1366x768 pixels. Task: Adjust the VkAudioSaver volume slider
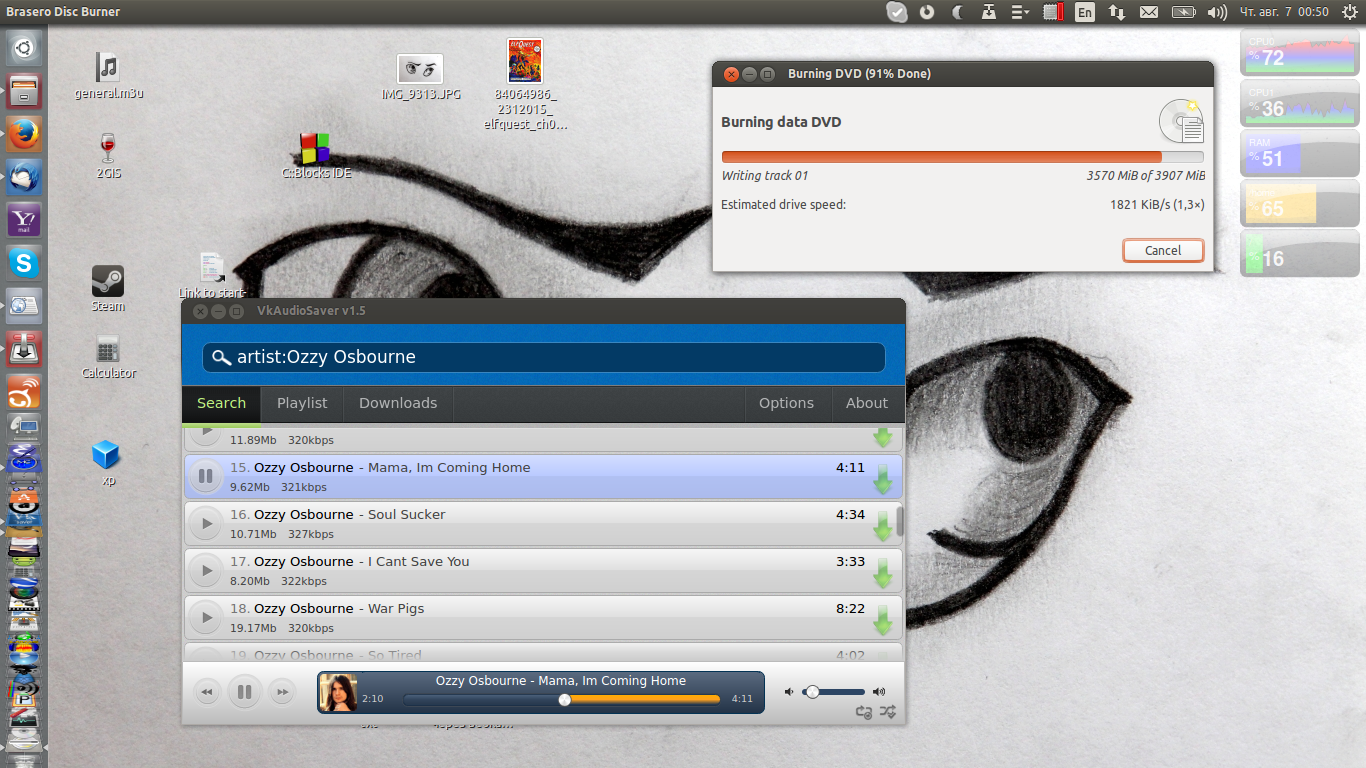pos(834,692)
